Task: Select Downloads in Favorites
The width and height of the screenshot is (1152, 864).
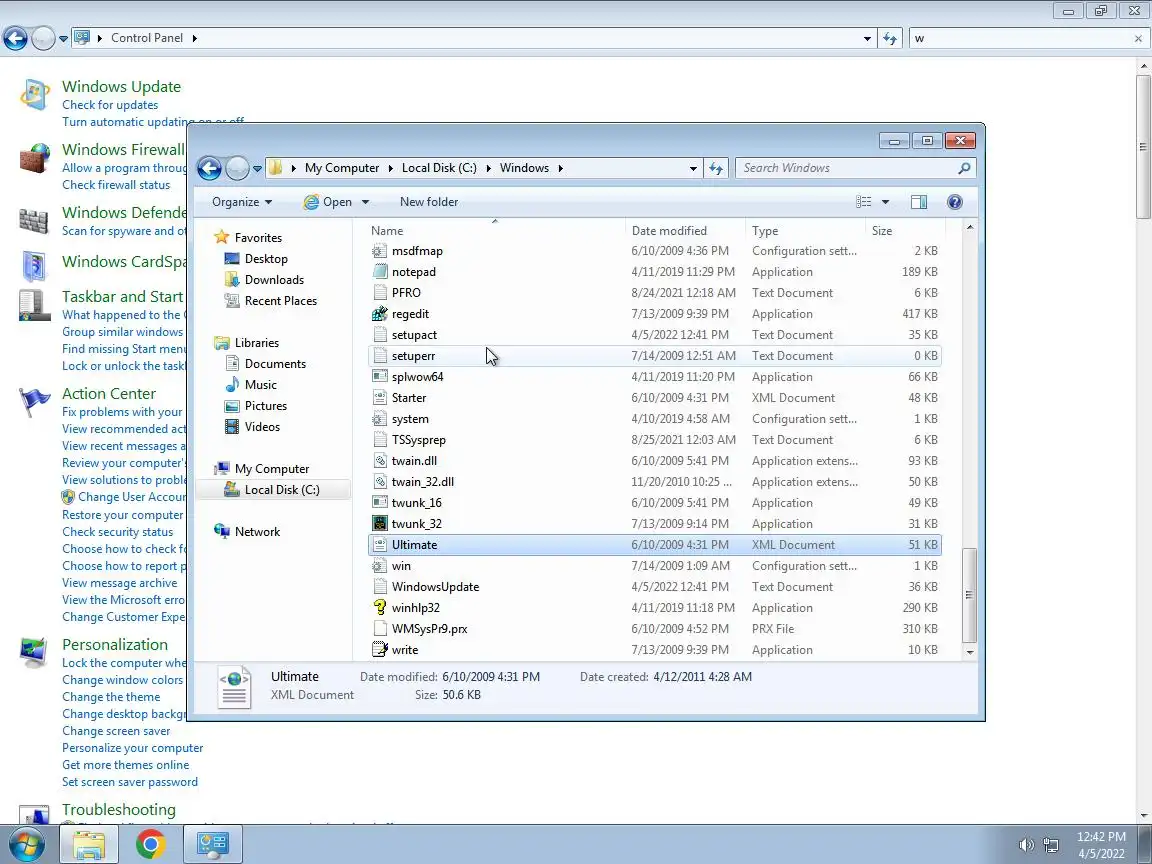Action: [x=274, y=280]
